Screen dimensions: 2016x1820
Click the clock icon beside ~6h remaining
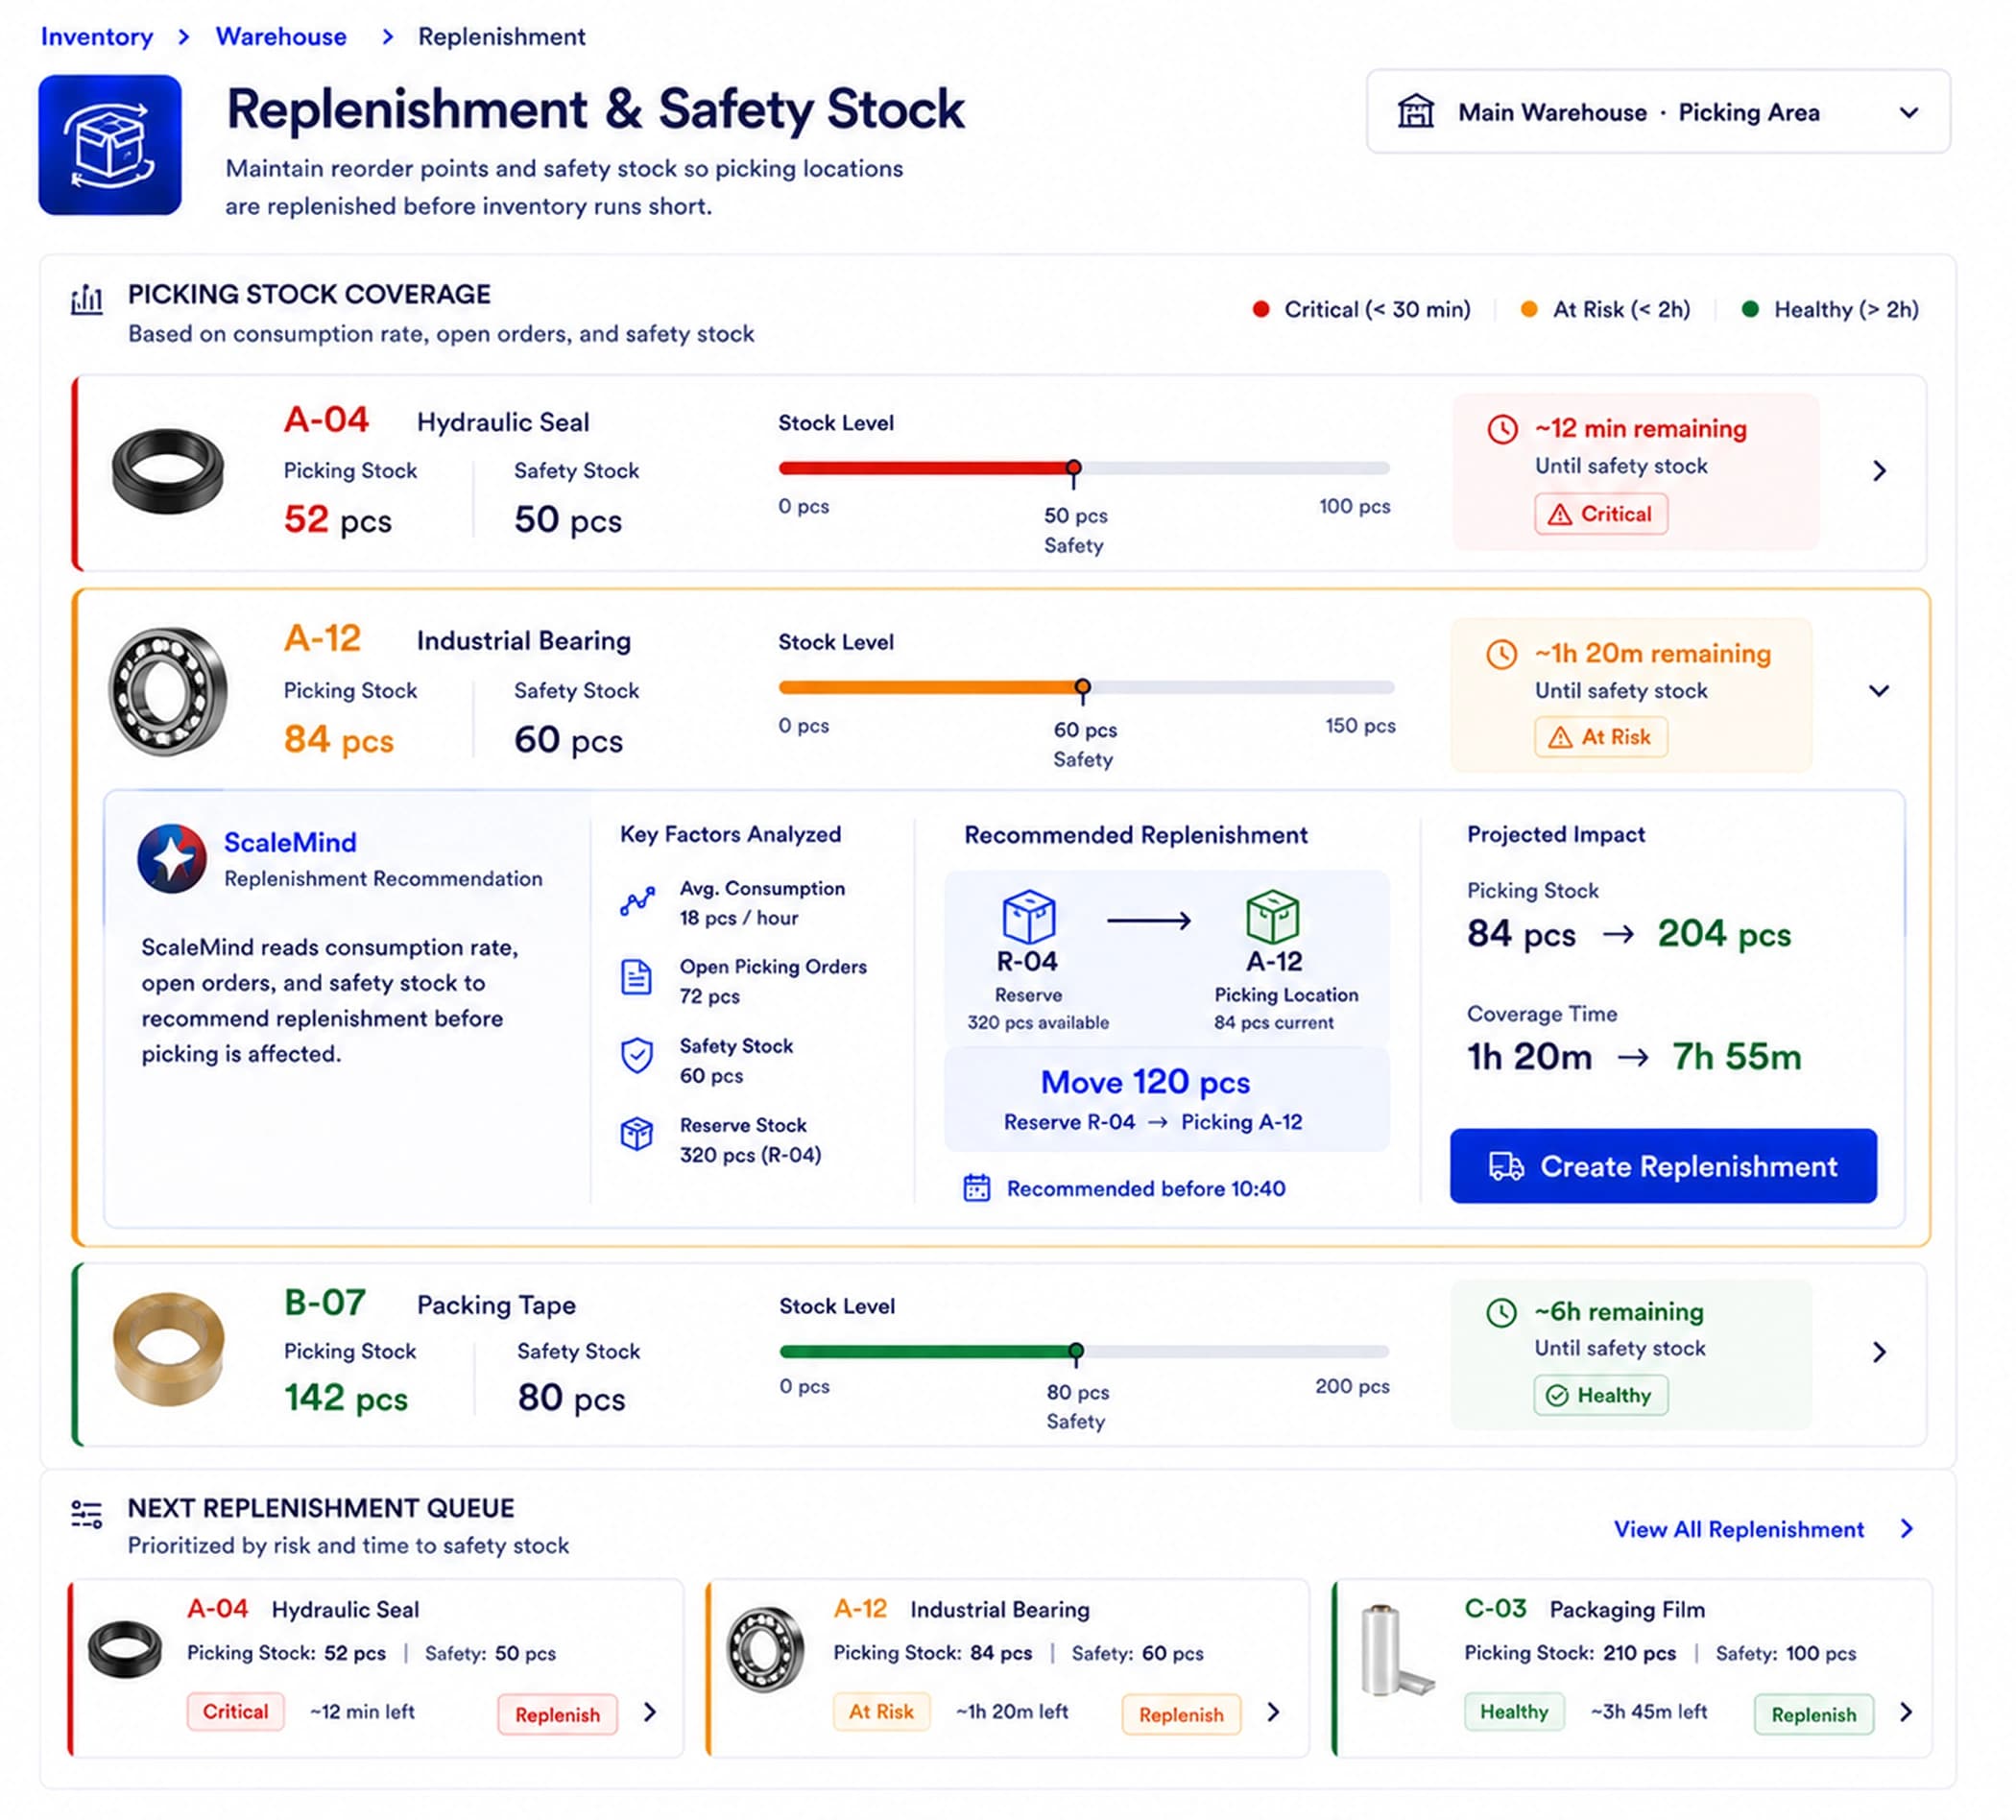(1502, 1312)
